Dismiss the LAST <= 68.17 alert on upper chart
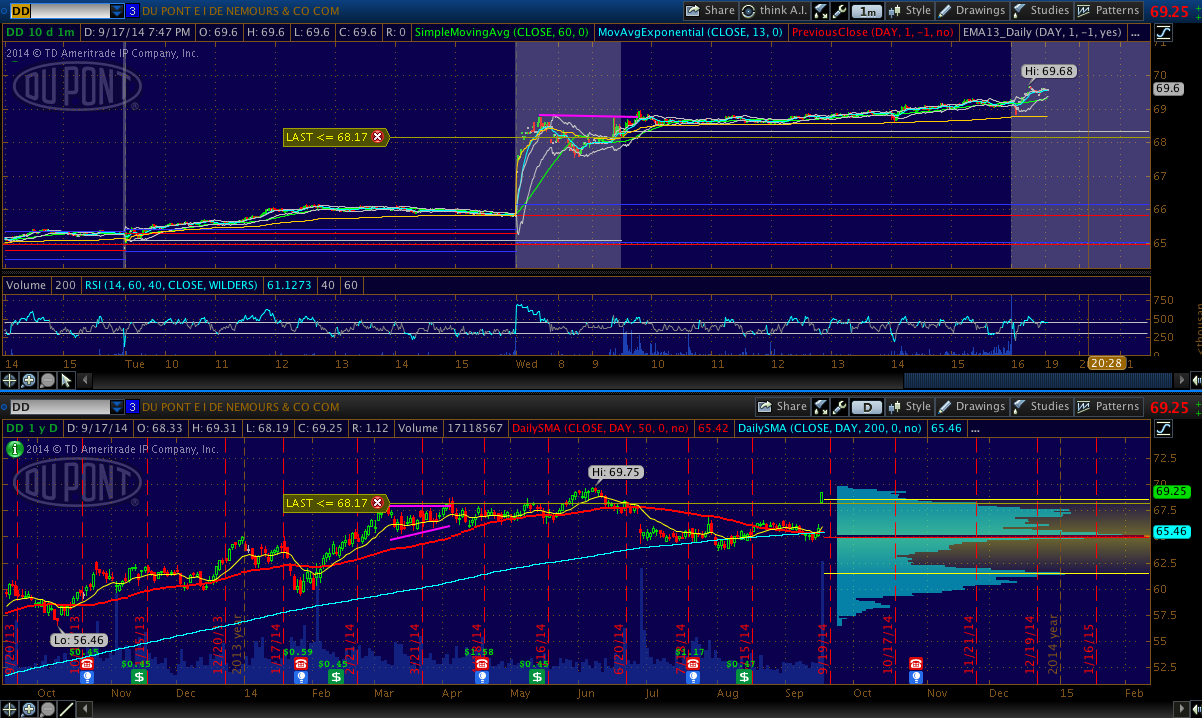Image resolution: width=1202 pixels, height=718 pixels. (377, 137)
